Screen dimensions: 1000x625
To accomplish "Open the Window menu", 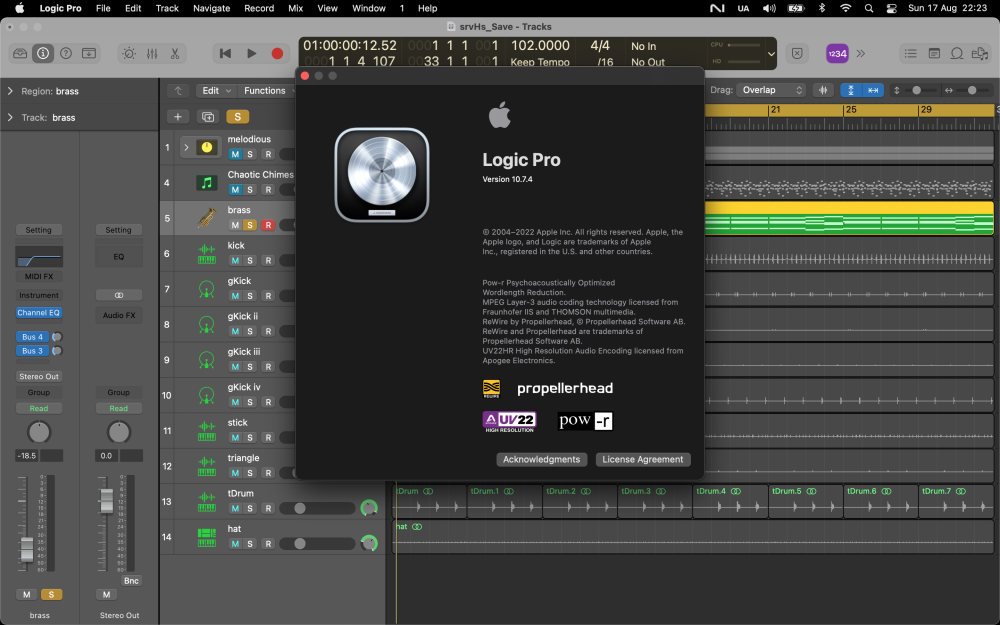I will [x=369, y=8].
